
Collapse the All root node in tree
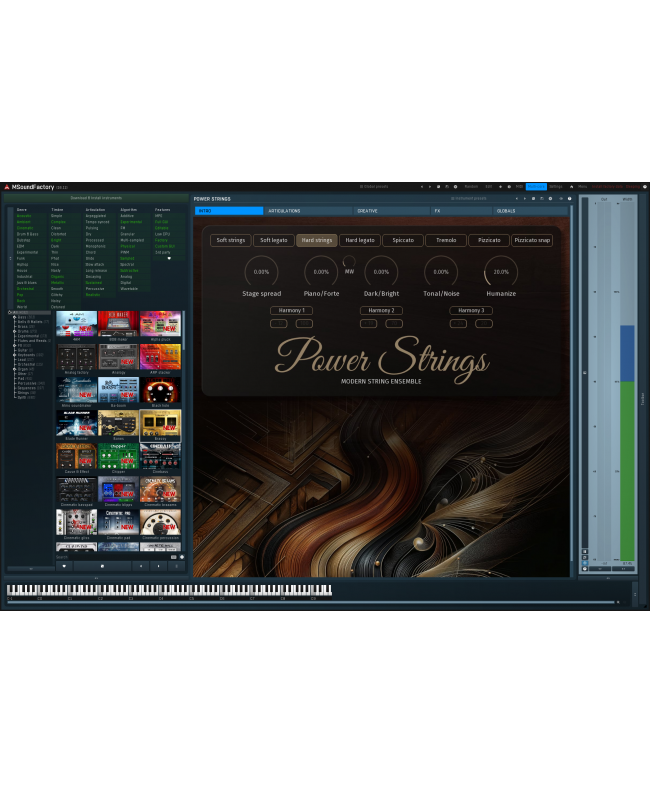tap(10, 312)
